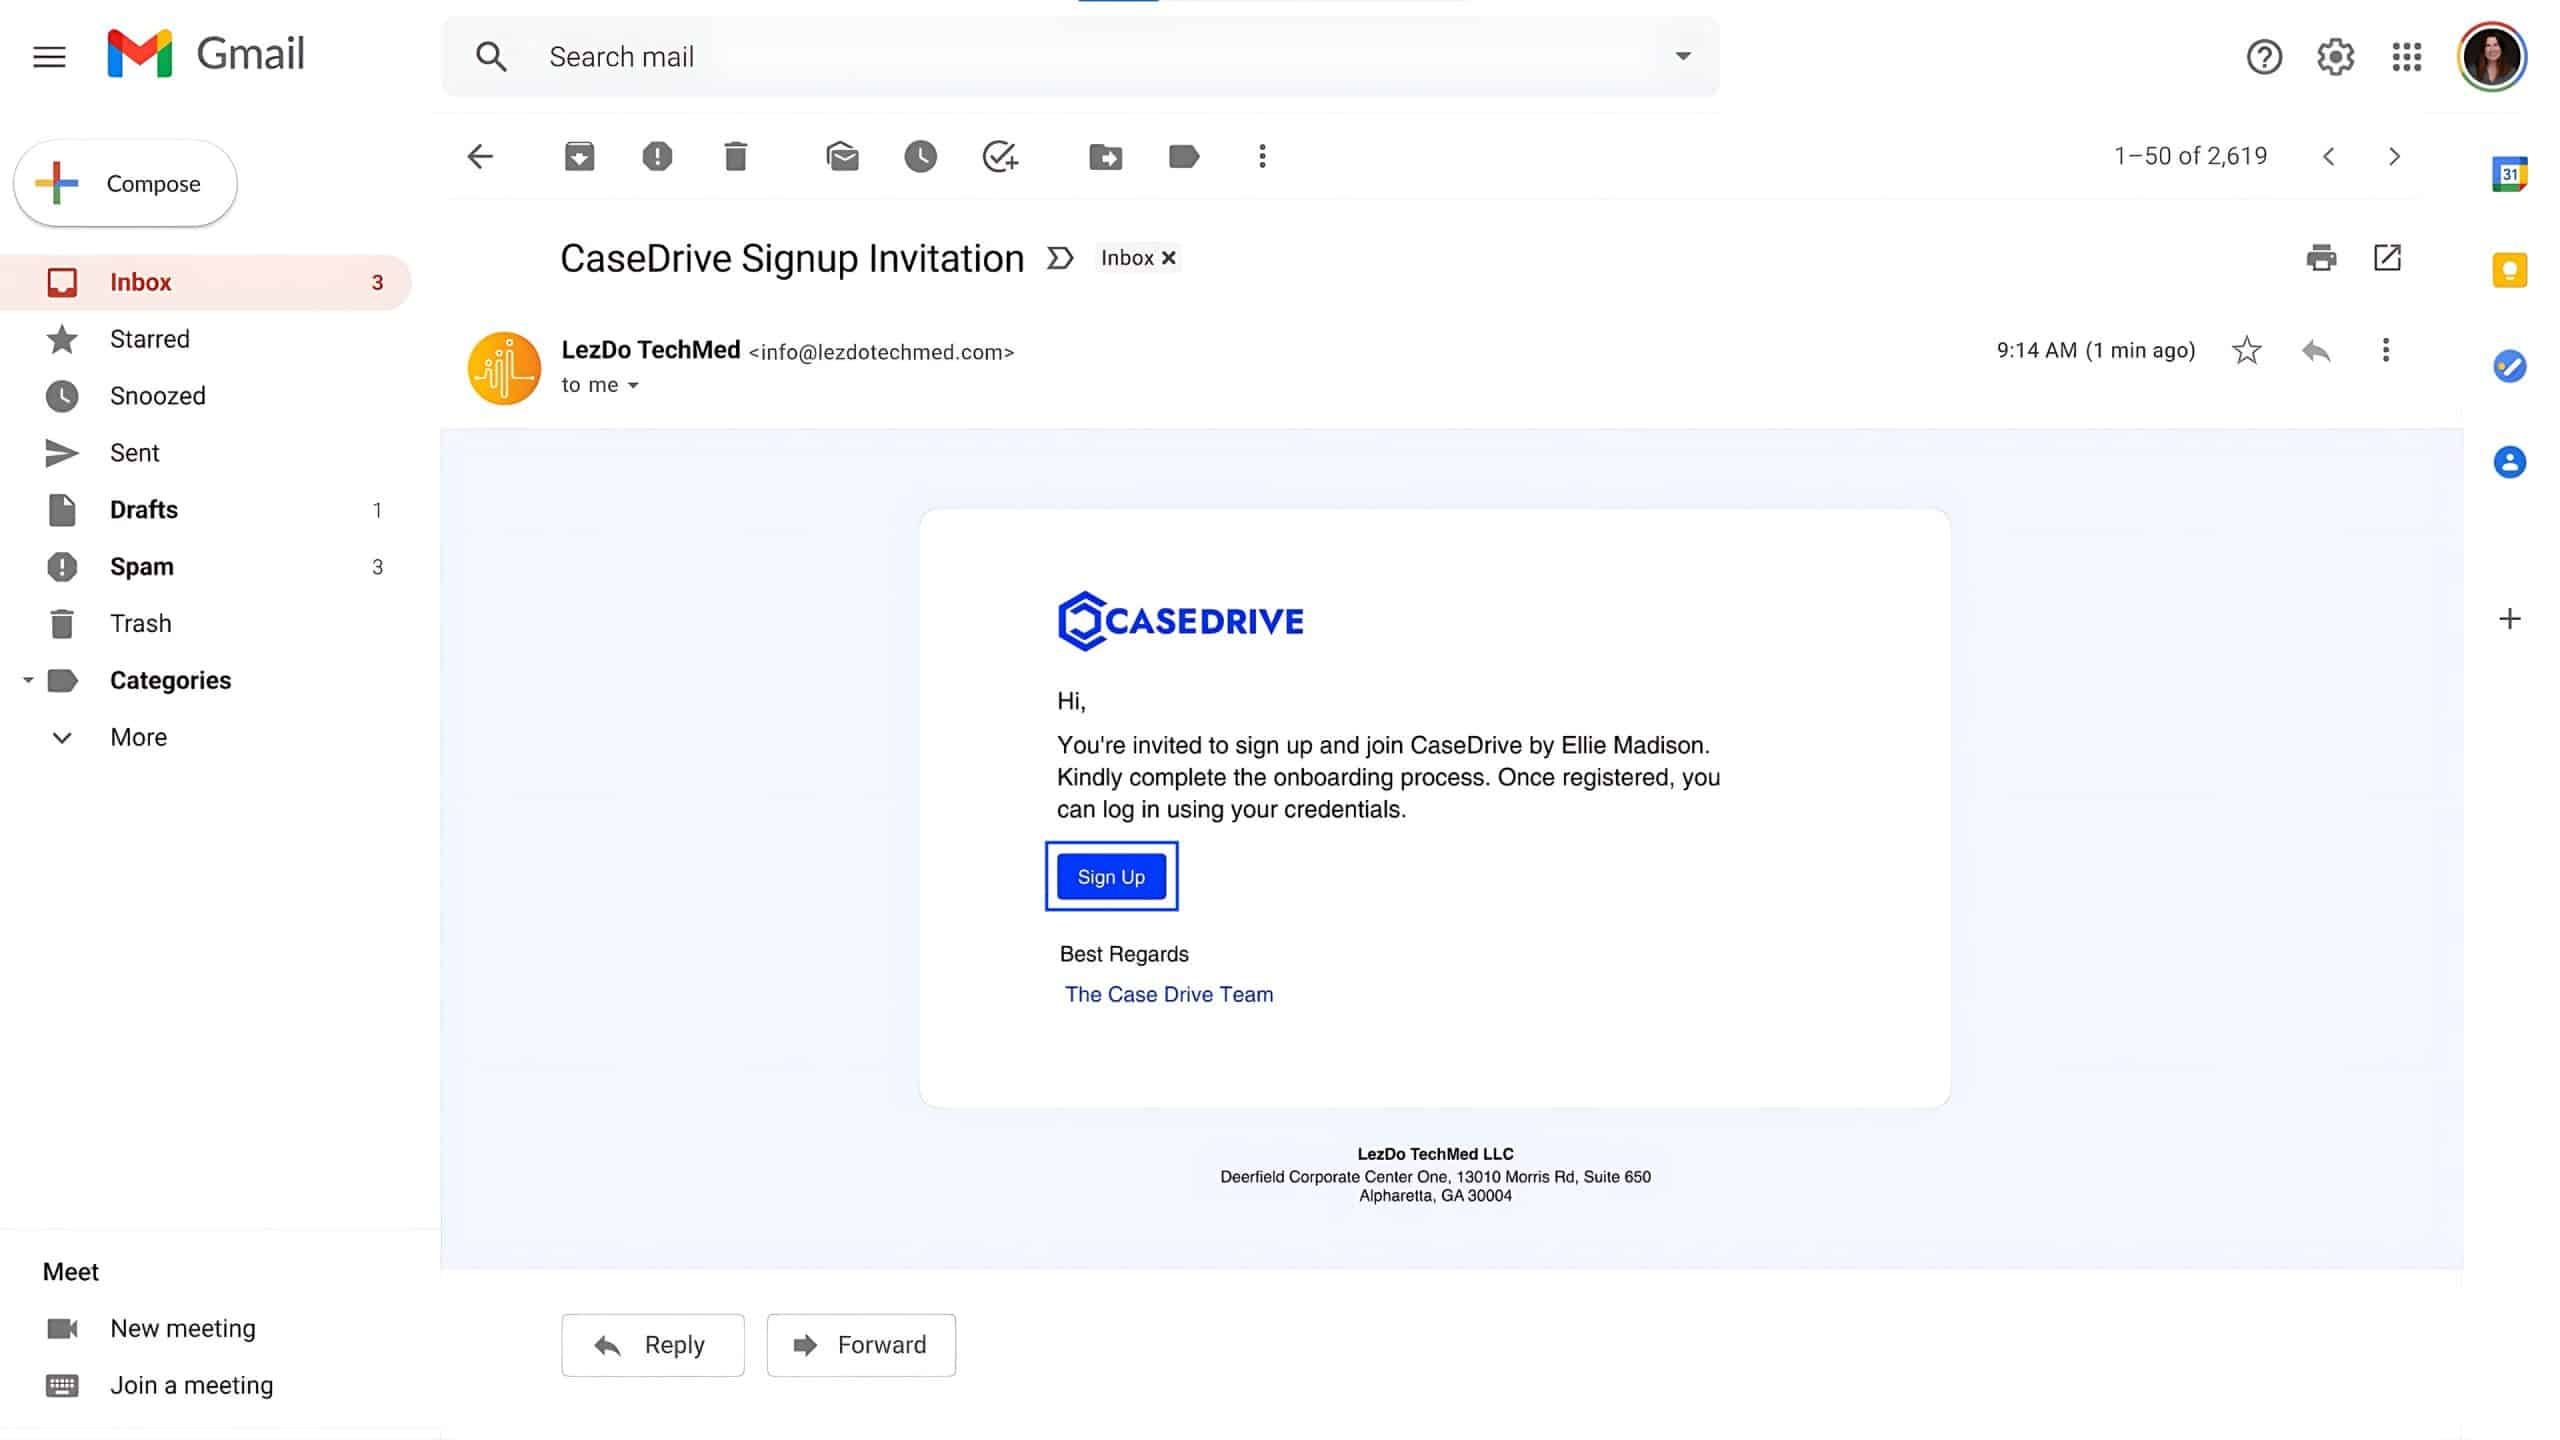This screenshot has height=1440, width=2560.
Task: Click the reply arrow in message header
Action: click(x=2316, y=350)
